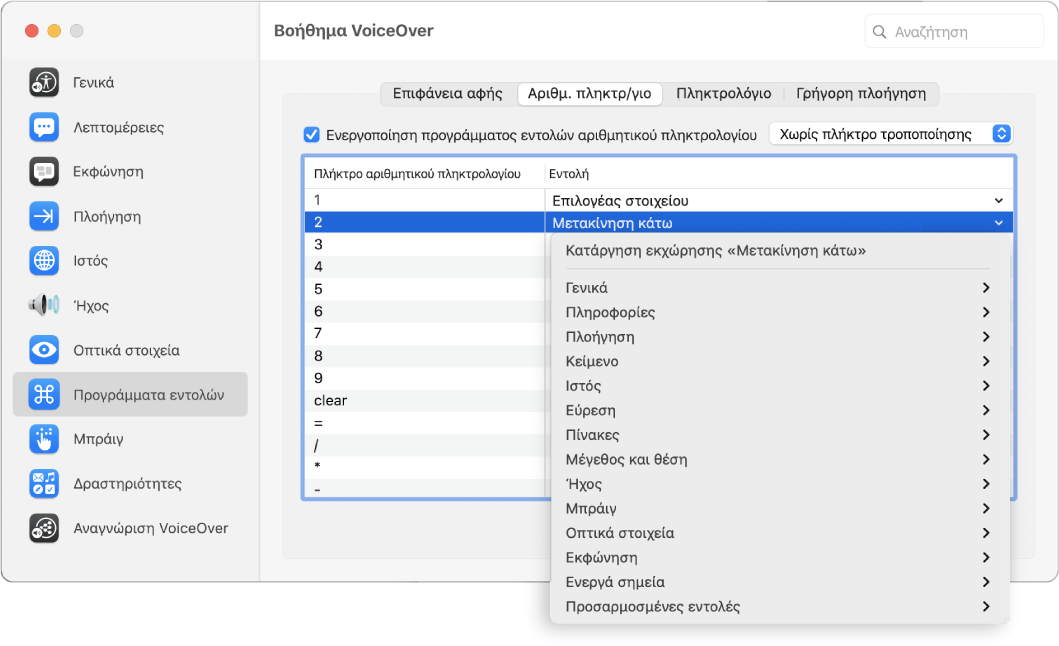
Task: Click the Οπτικά στοιχεία eye icon
Action: point(44,350)
